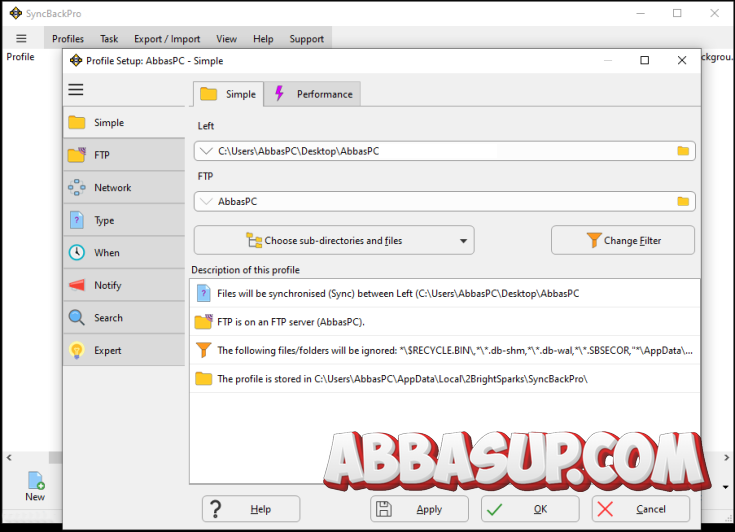This screenshot has height=532, width=735.
Task: Close the Profile Setup dialog
Action: [682, 60]
